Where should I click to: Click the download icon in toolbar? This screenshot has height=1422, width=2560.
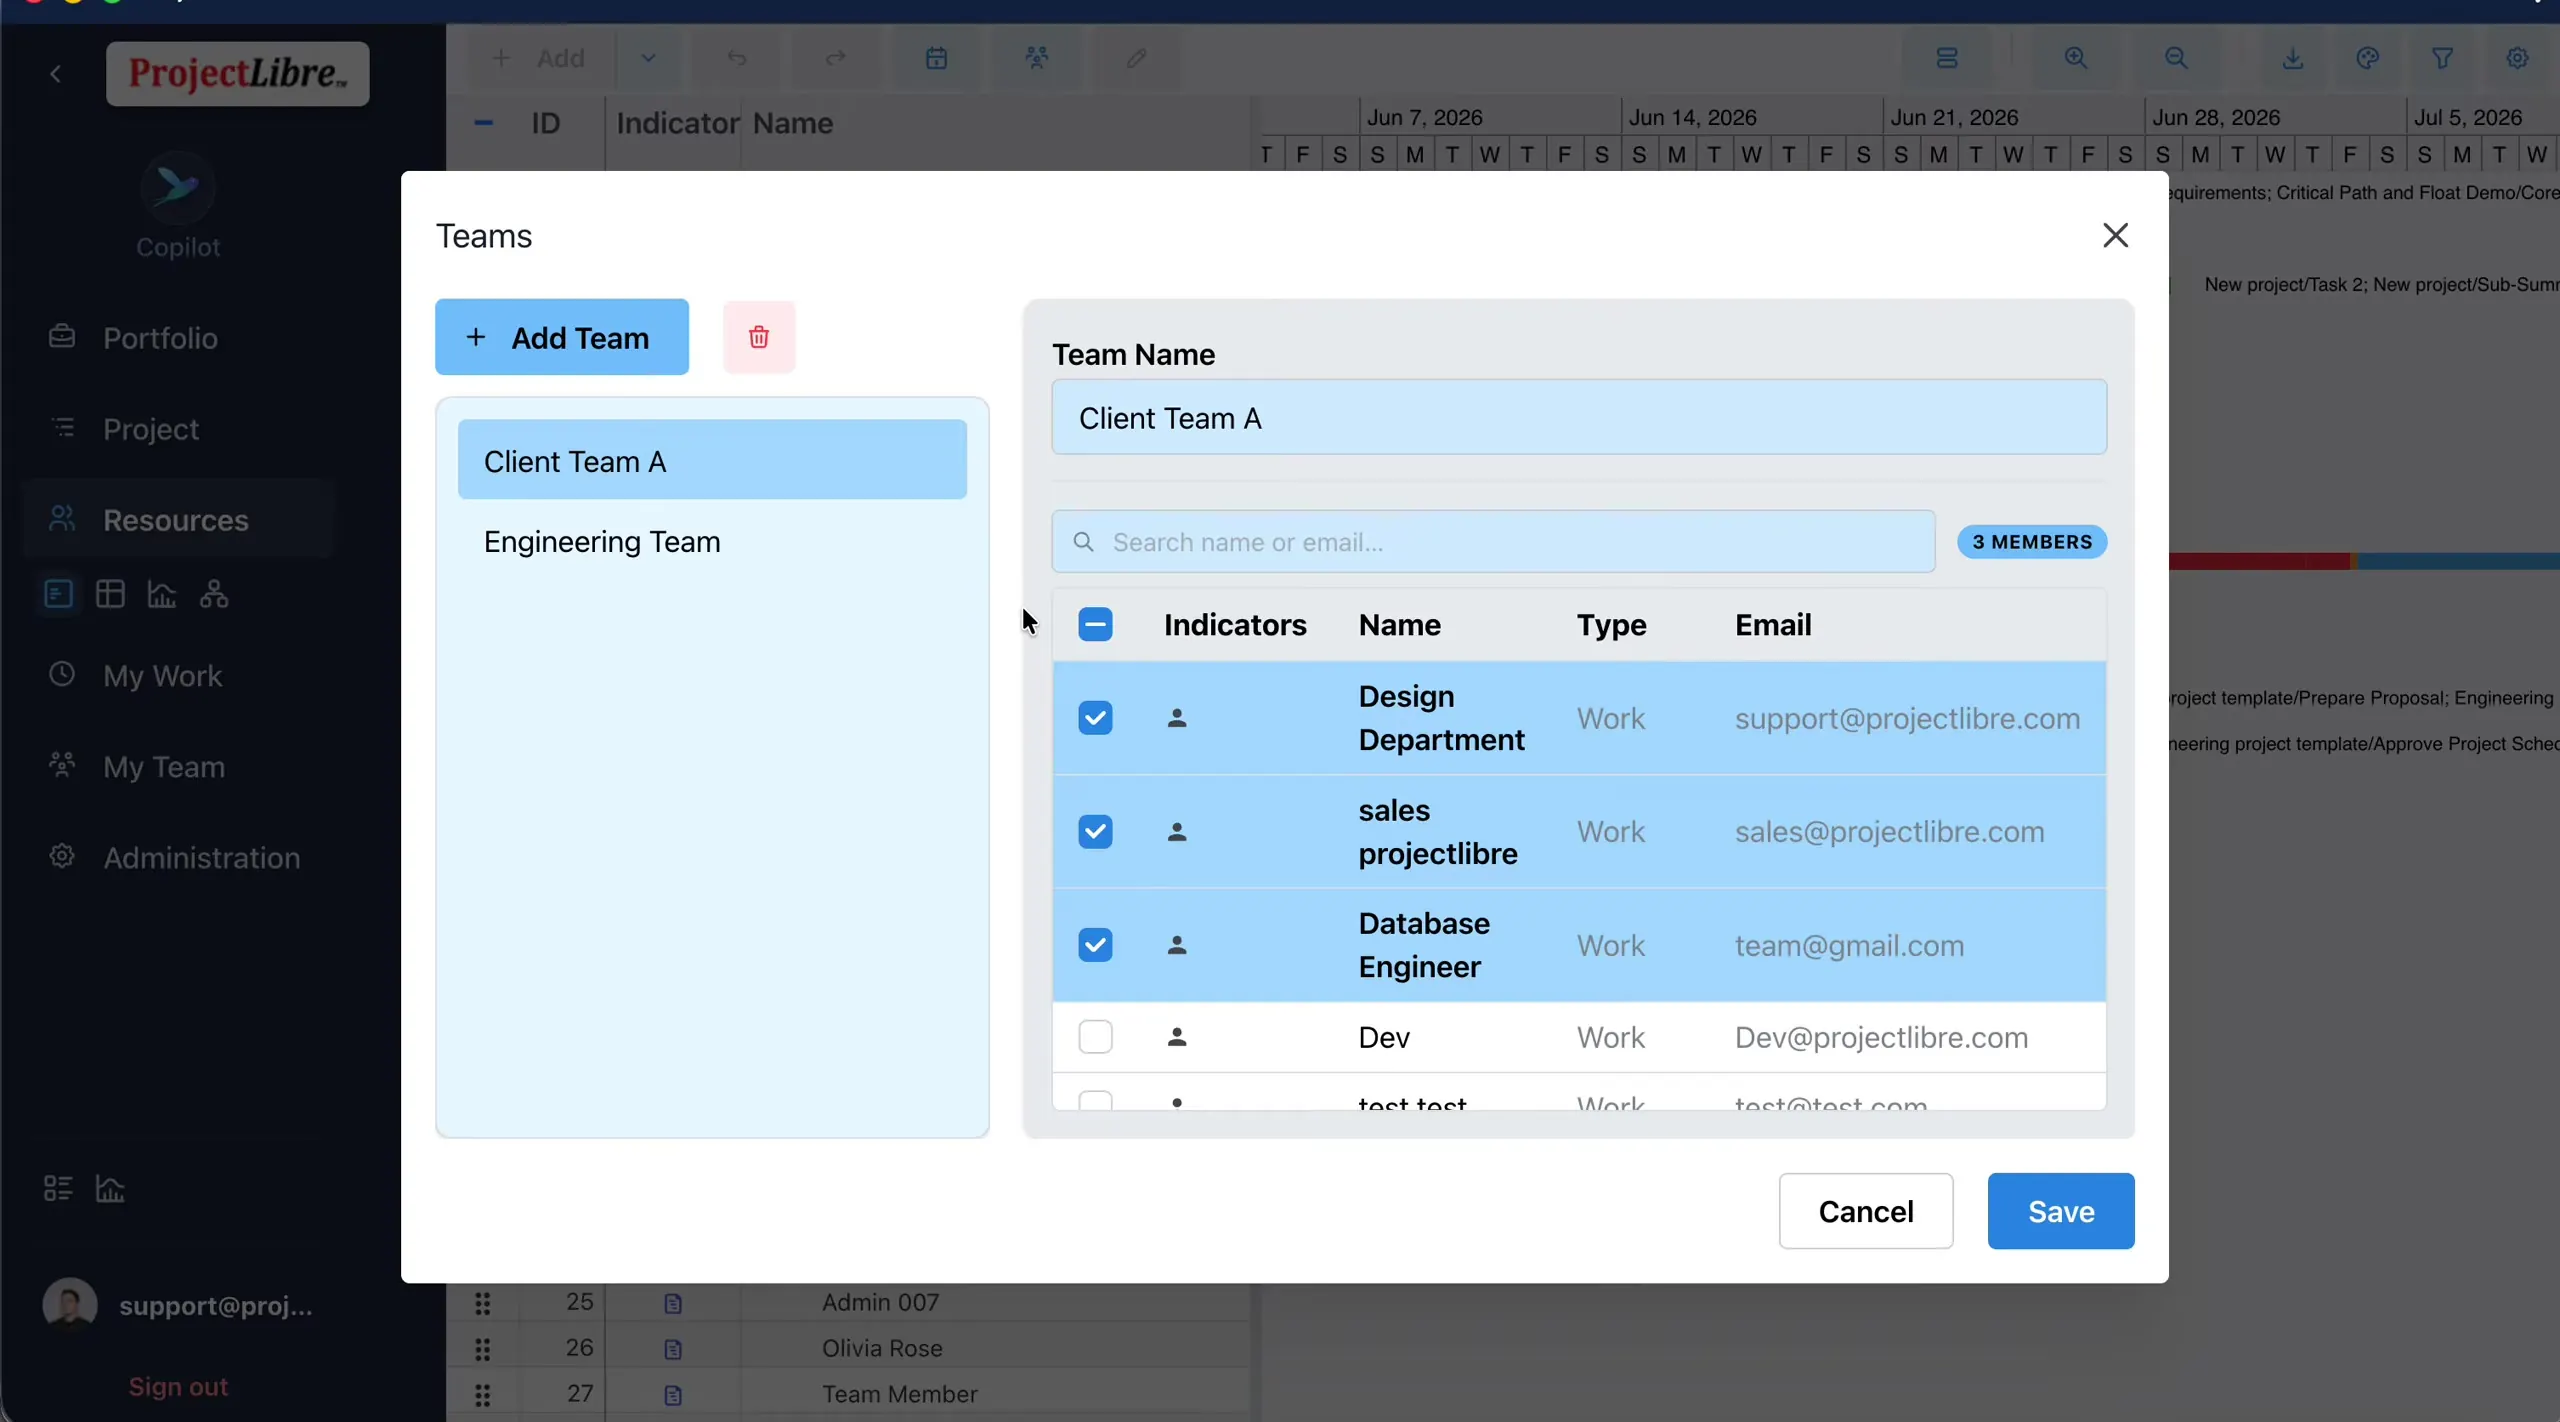coord(2293,58)
